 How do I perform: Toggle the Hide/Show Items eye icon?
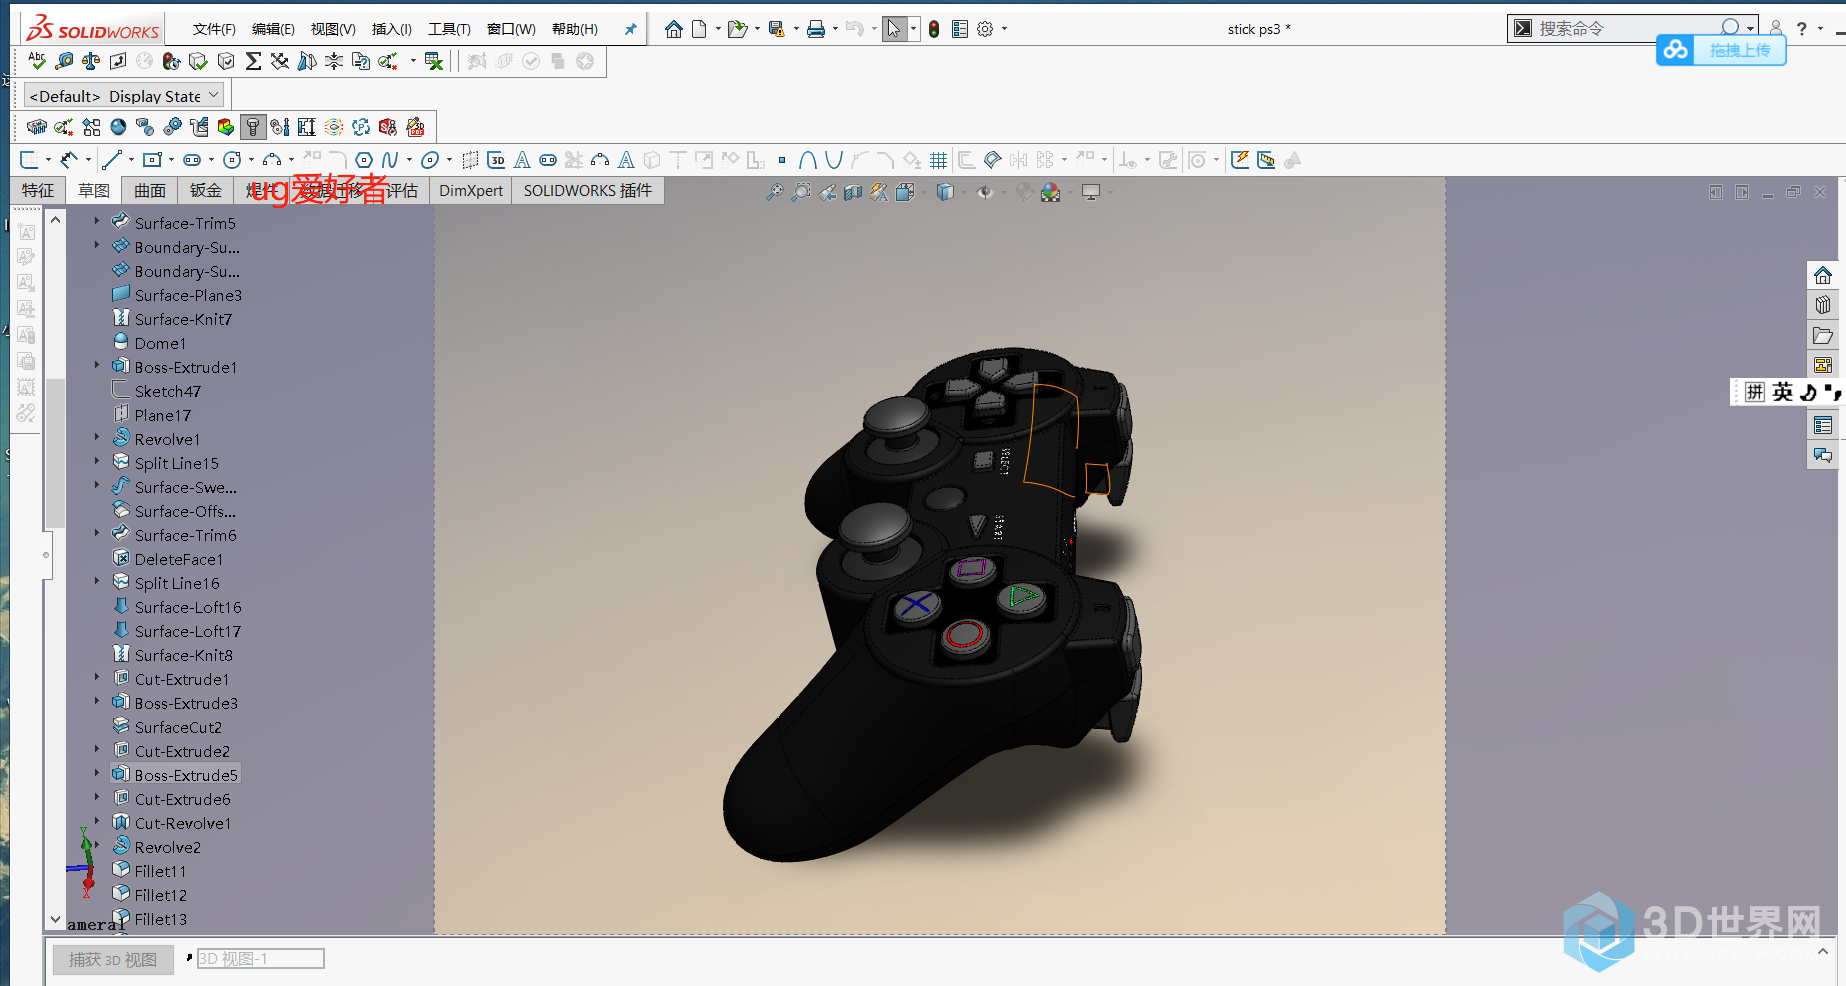click(986, 192)
